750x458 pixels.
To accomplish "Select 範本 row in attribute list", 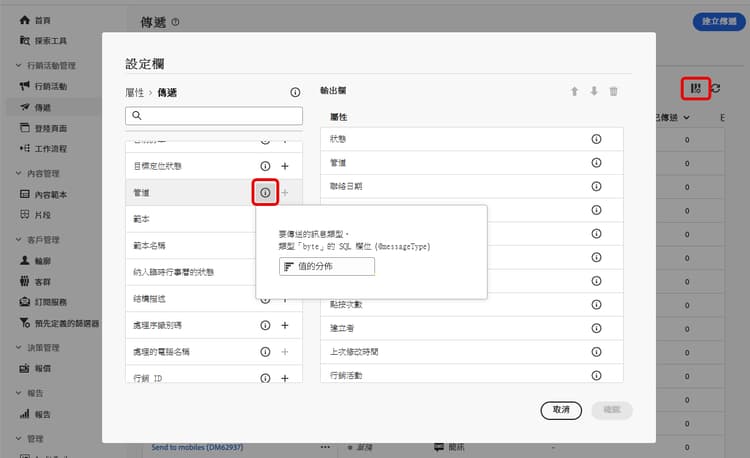I will coord(190,219).
